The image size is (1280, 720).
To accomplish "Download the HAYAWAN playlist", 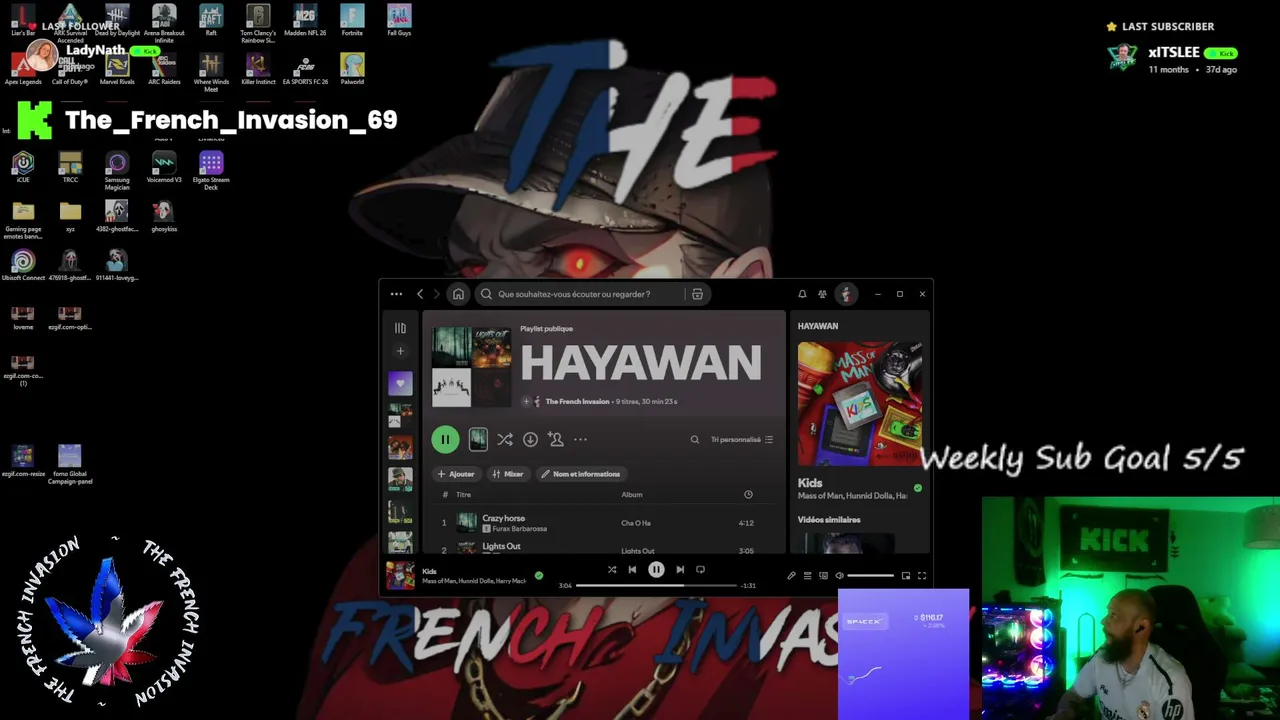I will [x=530, y=439].
